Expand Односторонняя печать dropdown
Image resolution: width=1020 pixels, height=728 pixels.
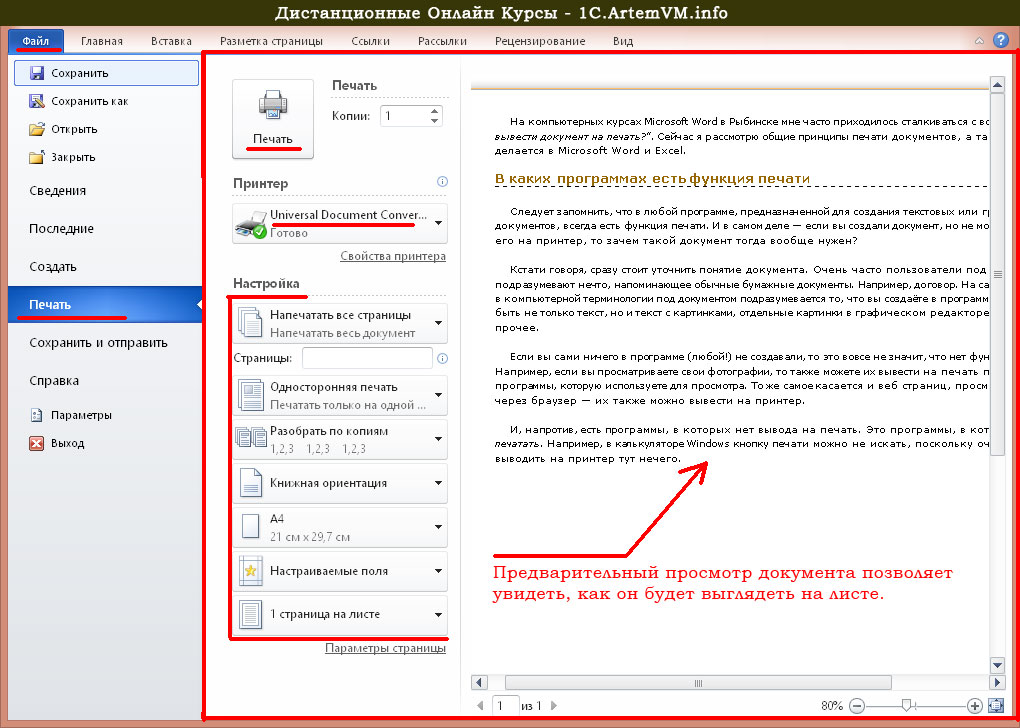tap(438, 395)
